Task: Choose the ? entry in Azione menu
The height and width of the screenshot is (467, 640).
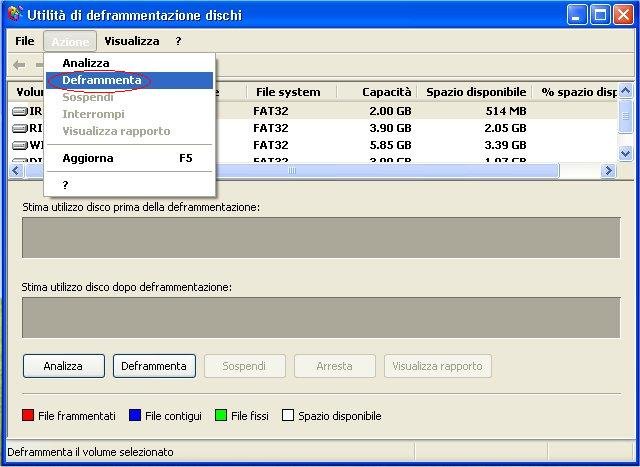Action: [130, 185]
